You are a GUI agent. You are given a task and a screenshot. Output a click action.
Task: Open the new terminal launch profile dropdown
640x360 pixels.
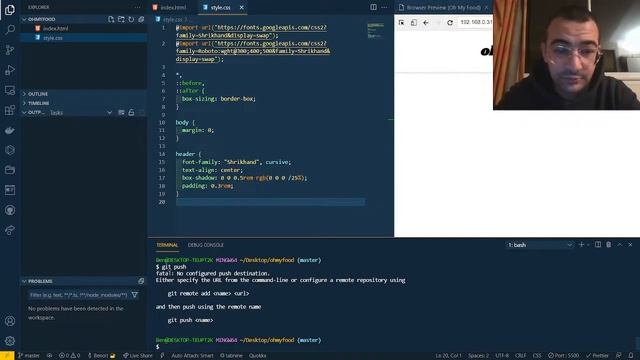click(x=588, y=244)
